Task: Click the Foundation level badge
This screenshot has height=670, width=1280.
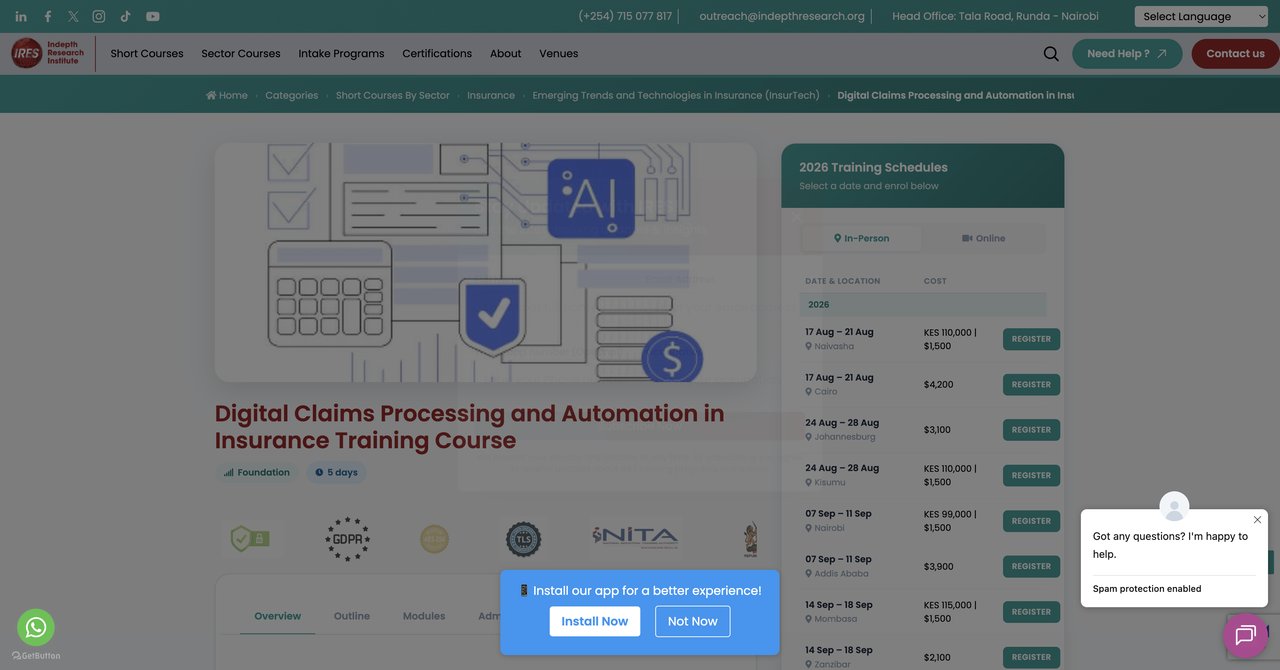Action: [x=257, y=473]
